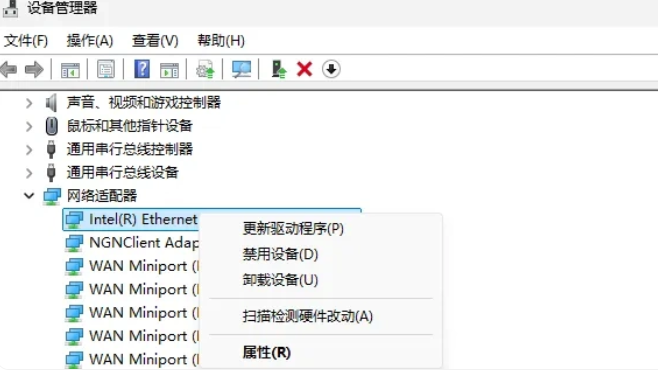Viewport: 658px width, 381px height.
Task: Click Update driver icon with gear
Action: tap(205, 69)
